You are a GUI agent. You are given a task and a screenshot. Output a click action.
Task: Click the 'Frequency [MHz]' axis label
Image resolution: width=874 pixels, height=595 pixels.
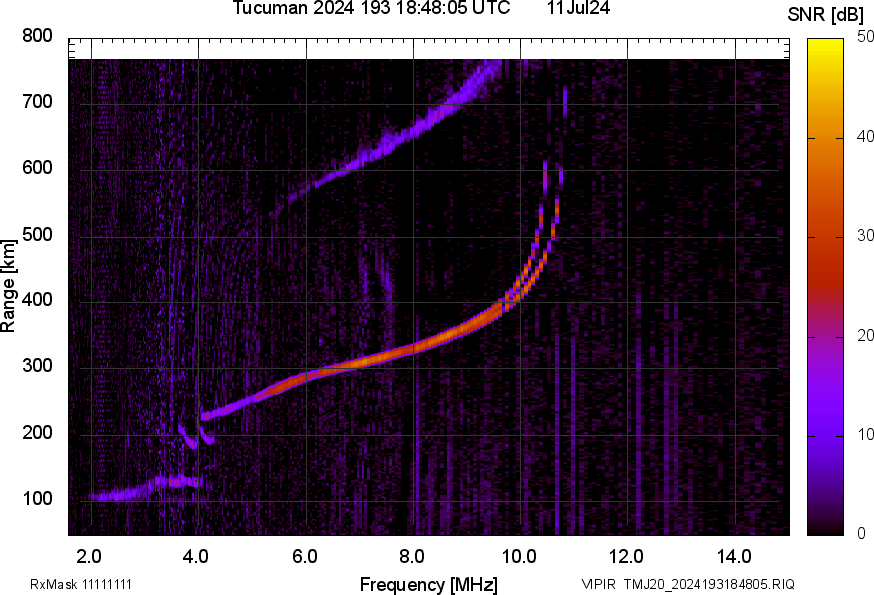(429, 584)
